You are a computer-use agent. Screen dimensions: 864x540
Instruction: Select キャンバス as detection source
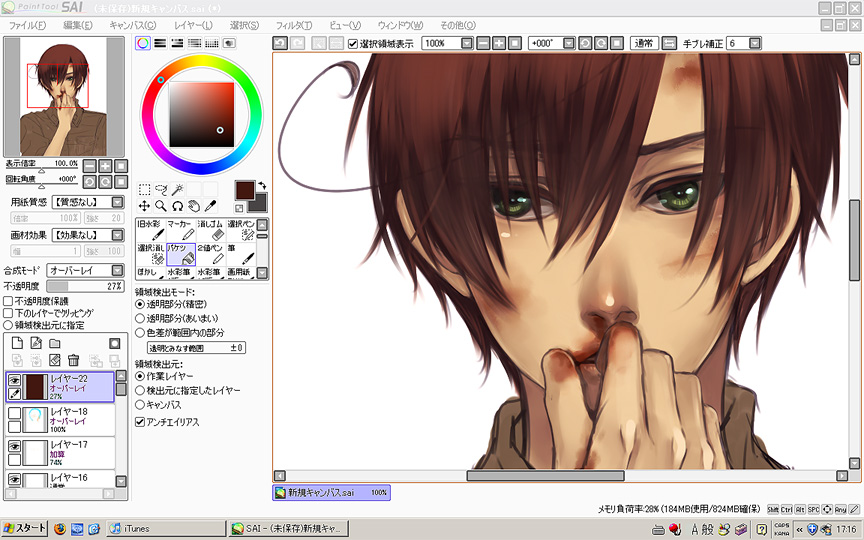140,404
